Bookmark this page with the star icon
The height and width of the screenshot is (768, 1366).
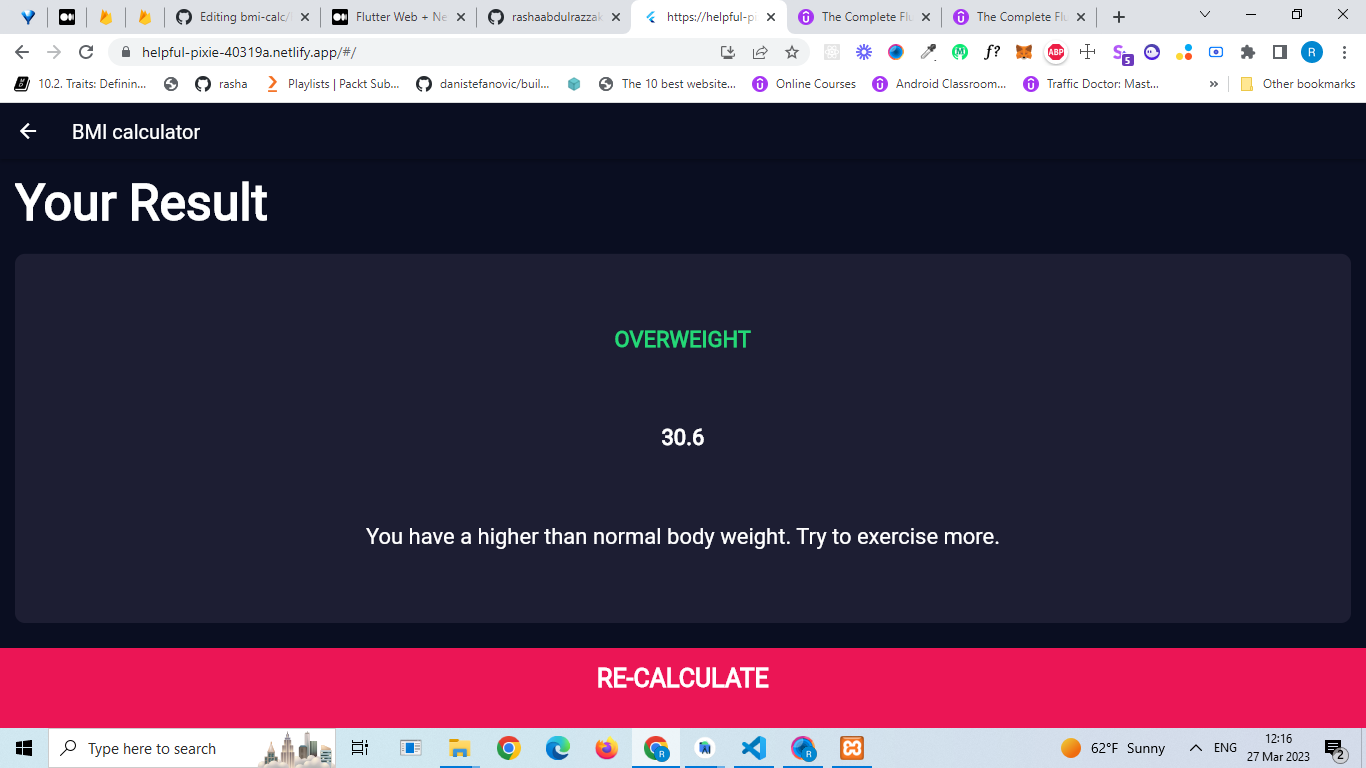click(x=792, y=52)
